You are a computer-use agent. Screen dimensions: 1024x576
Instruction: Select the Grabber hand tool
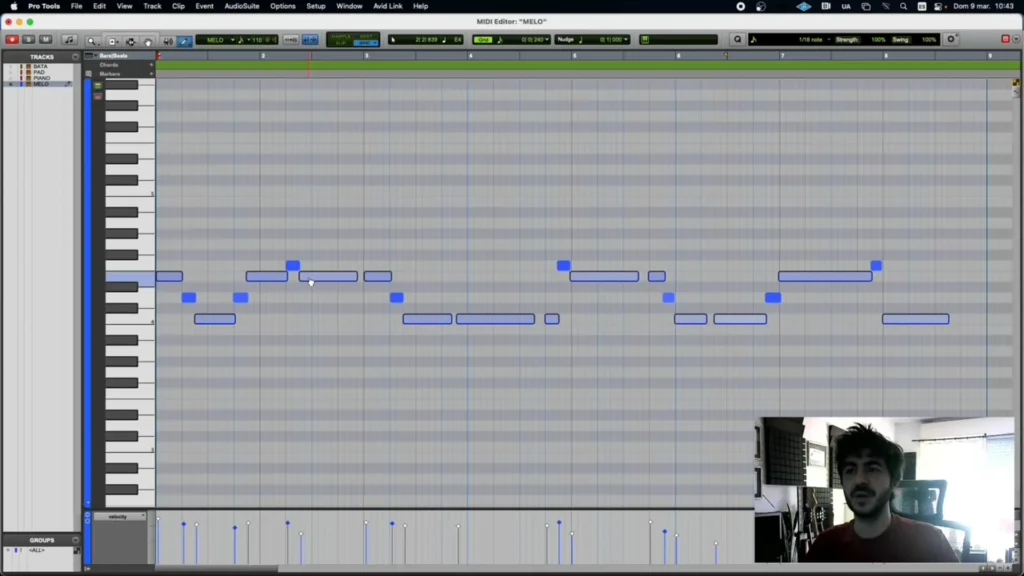[148, 40]
